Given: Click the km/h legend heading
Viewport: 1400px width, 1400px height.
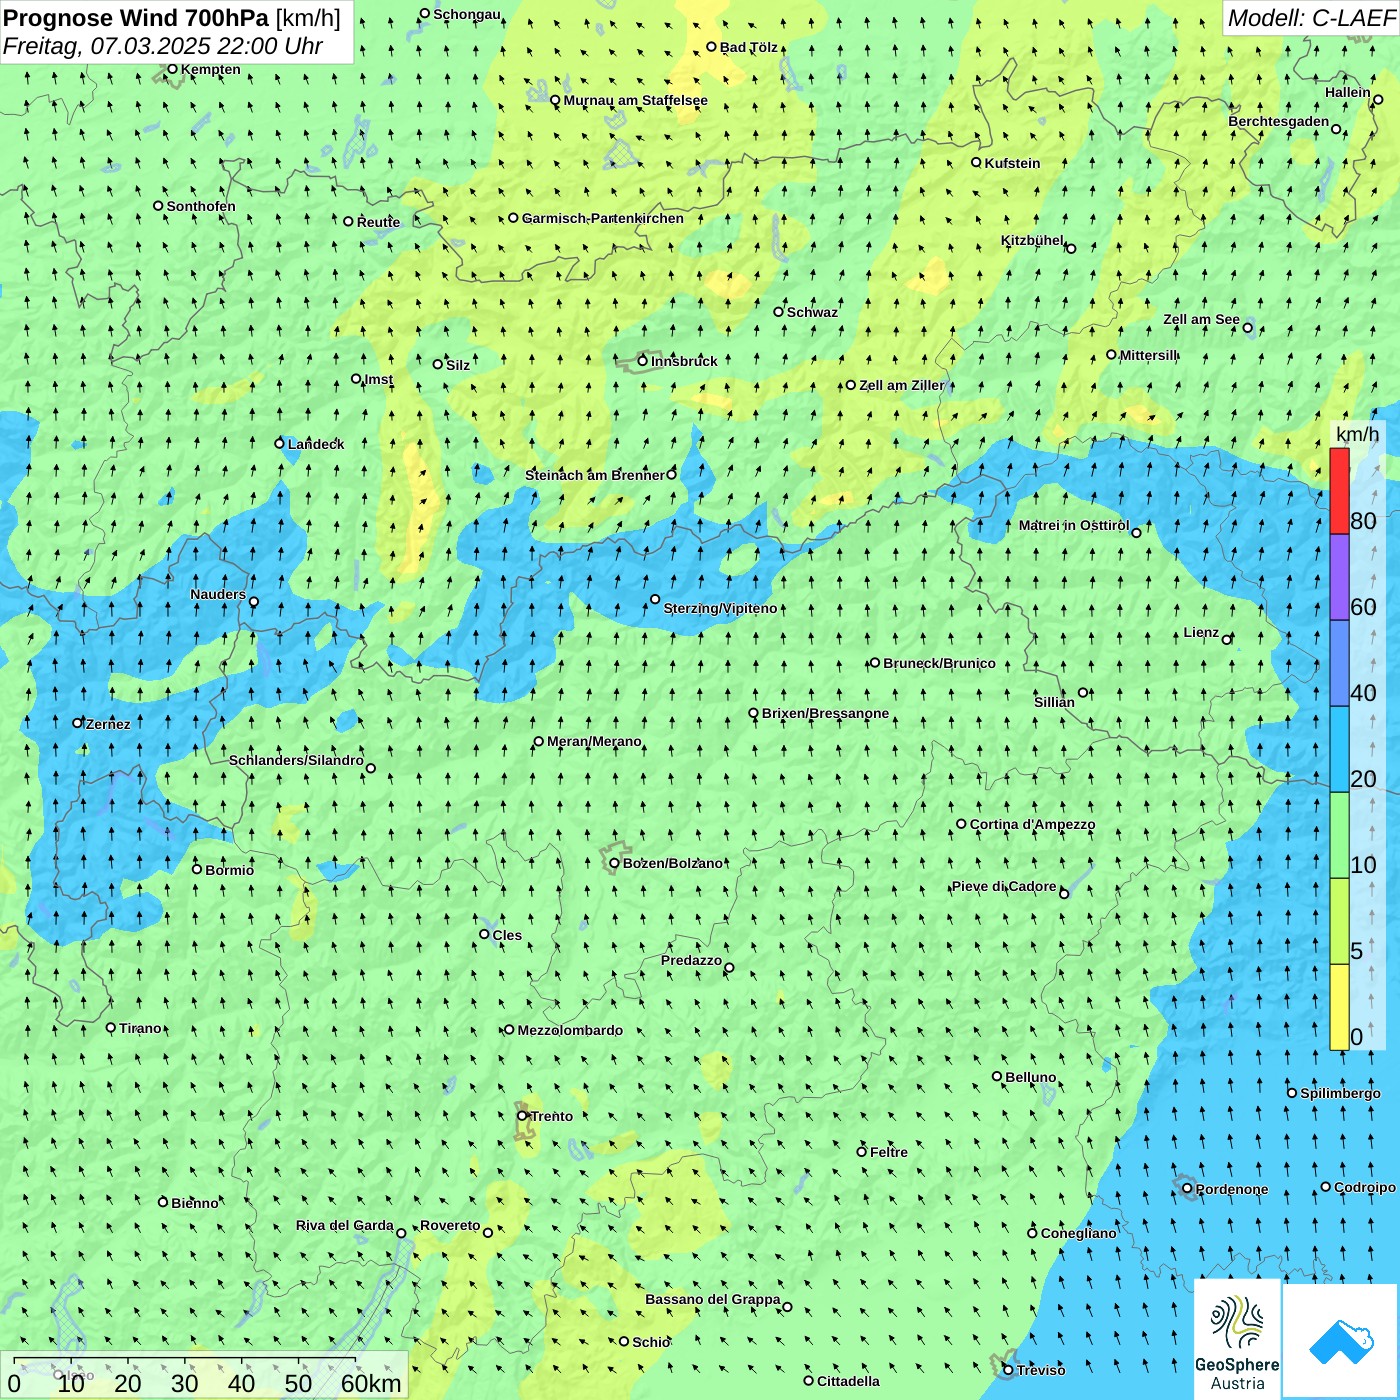Looking at the screenshot, I should (x=1357, y=434).
